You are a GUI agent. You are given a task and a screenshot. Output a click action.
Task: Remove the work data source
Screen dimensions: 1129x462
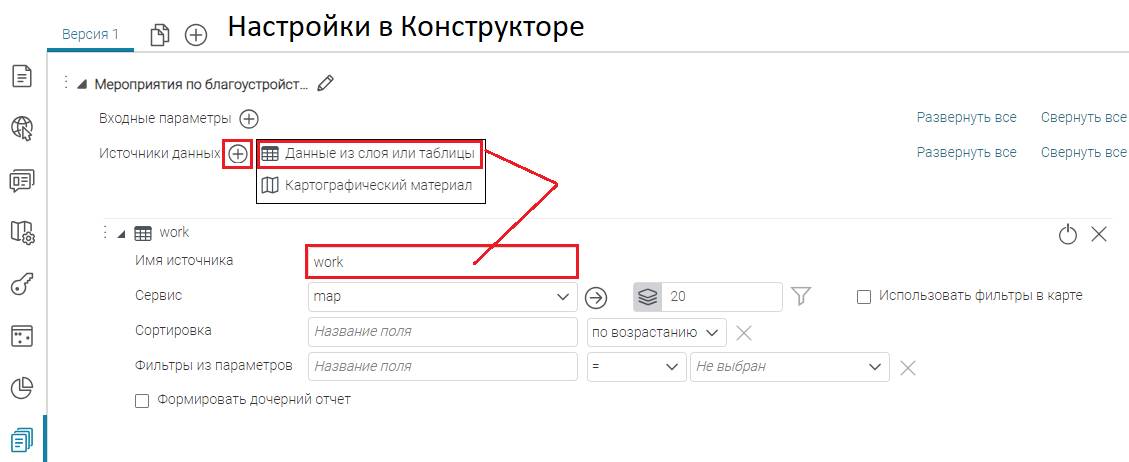pos(1099,234)
